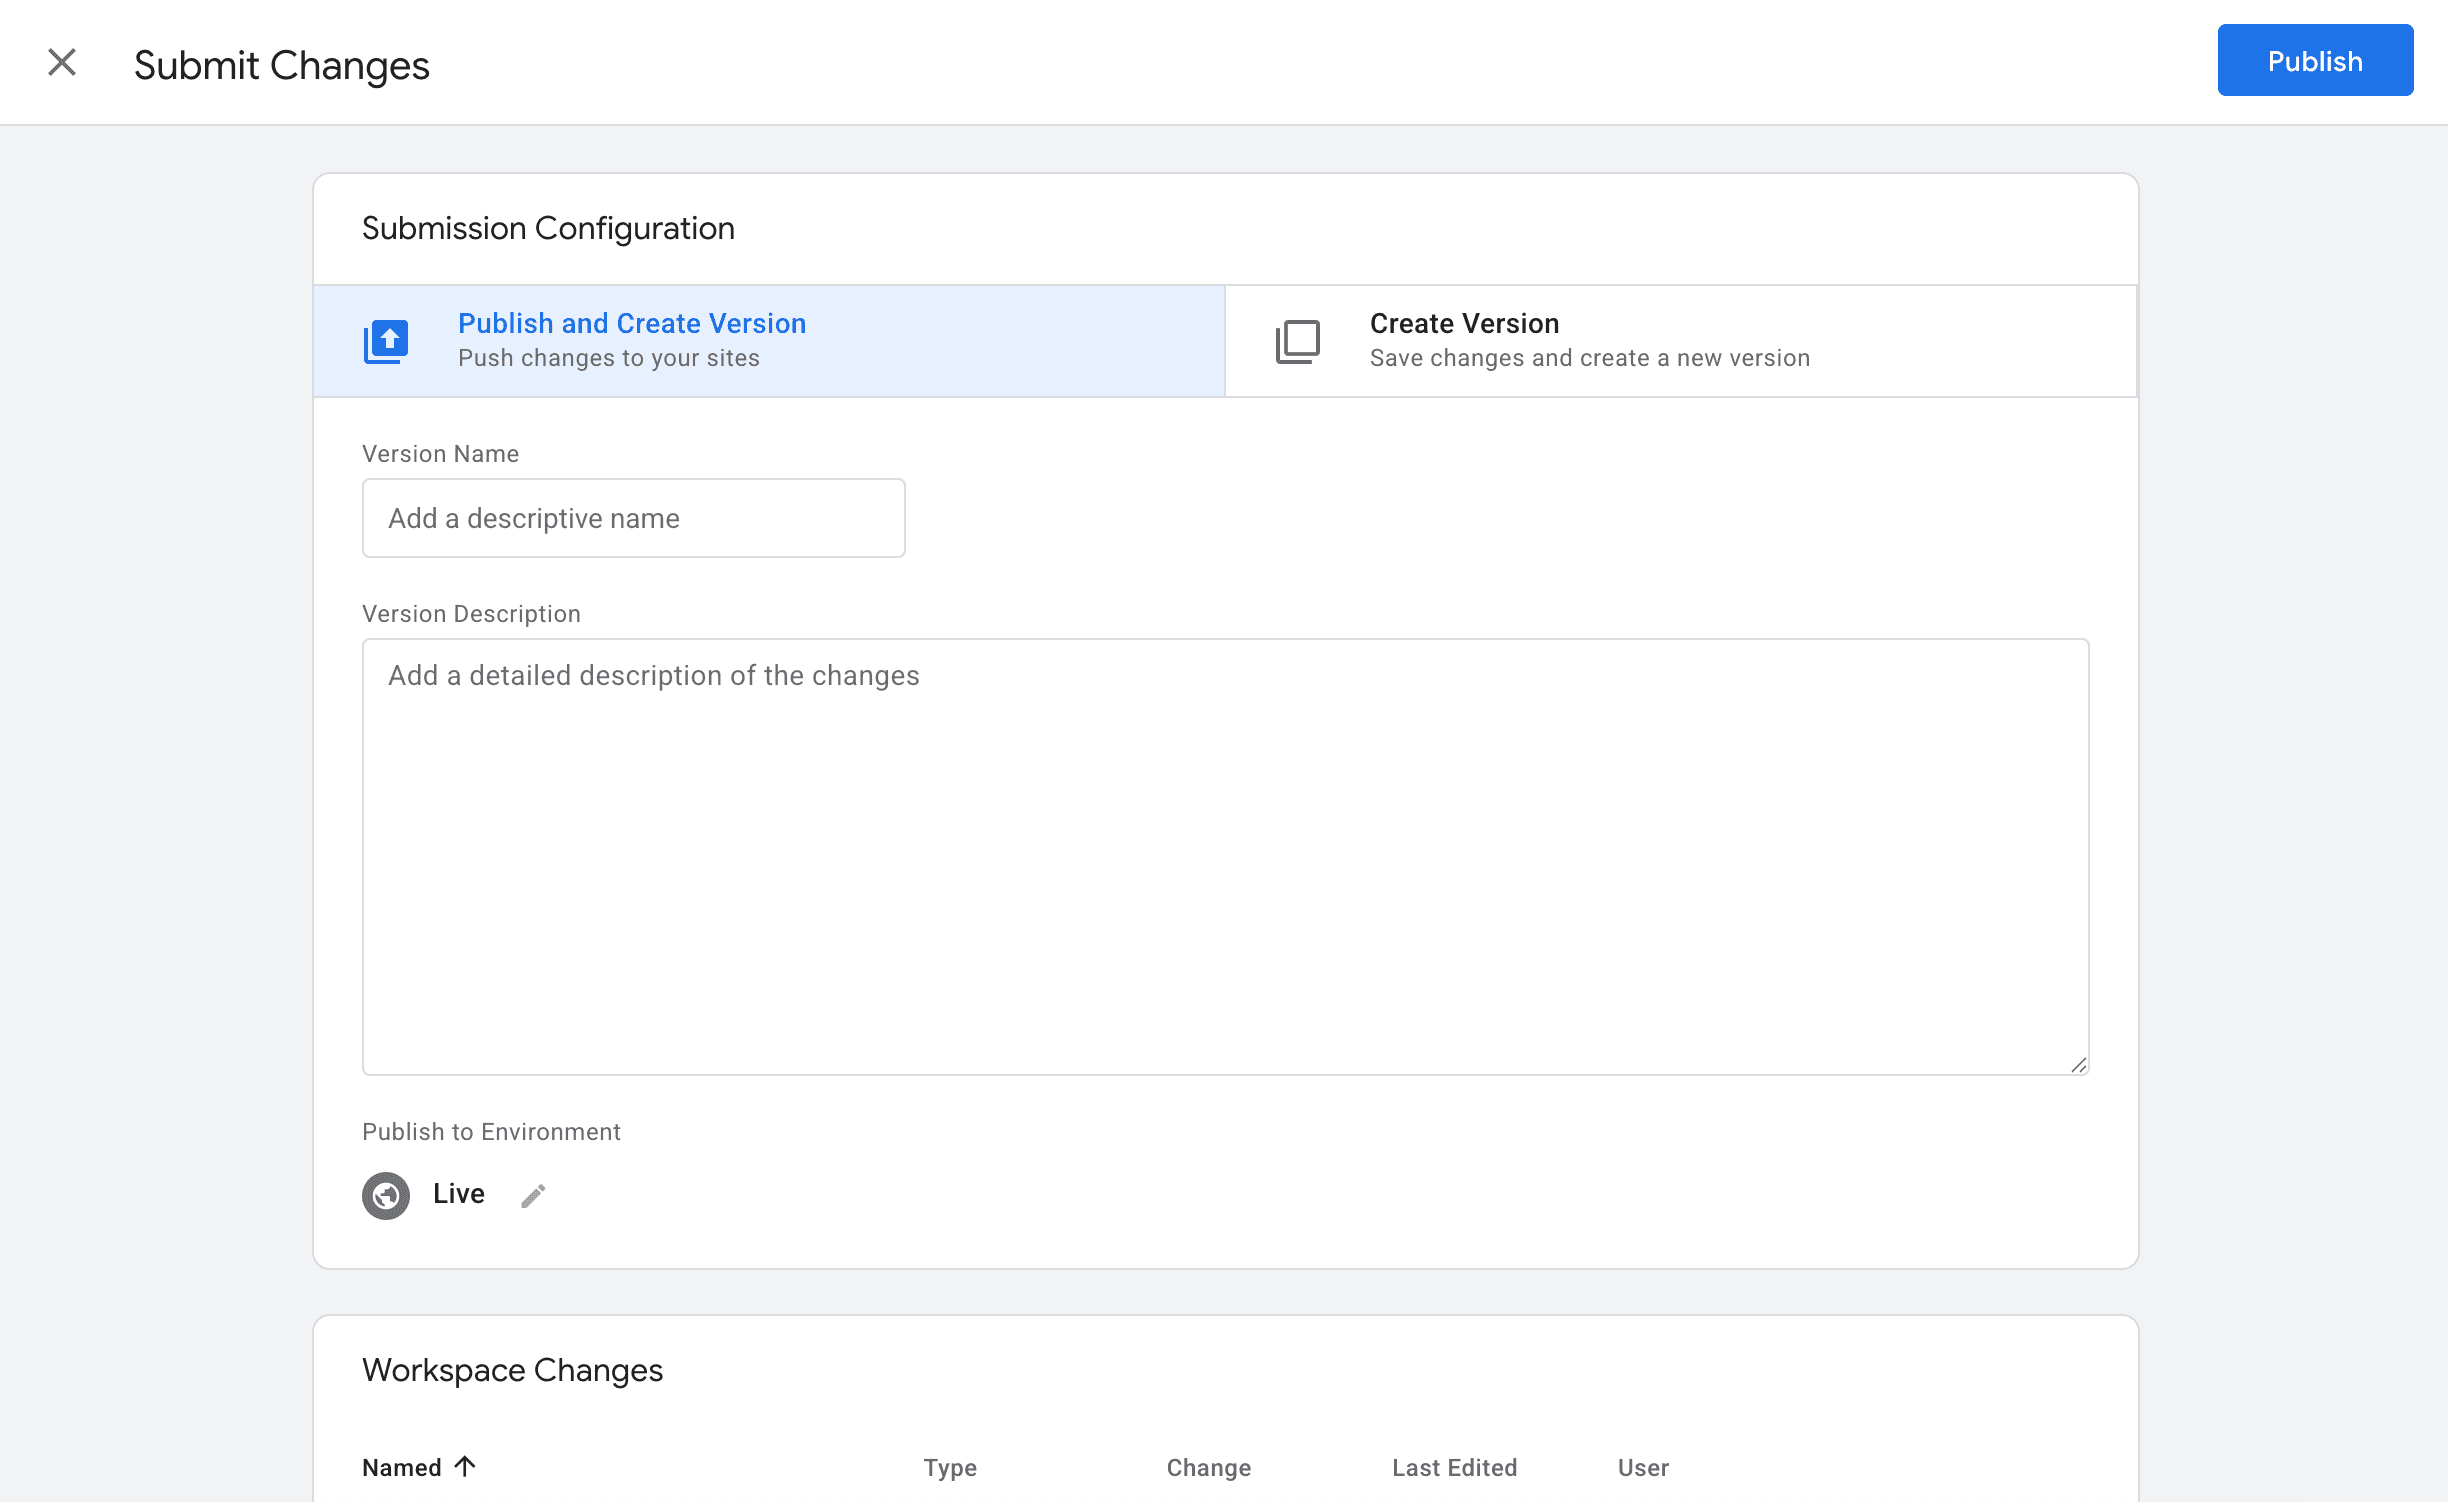Screen dimensions: 2448x1502
Task: Close the Submit Changes panel
Action: coord(62,62)
